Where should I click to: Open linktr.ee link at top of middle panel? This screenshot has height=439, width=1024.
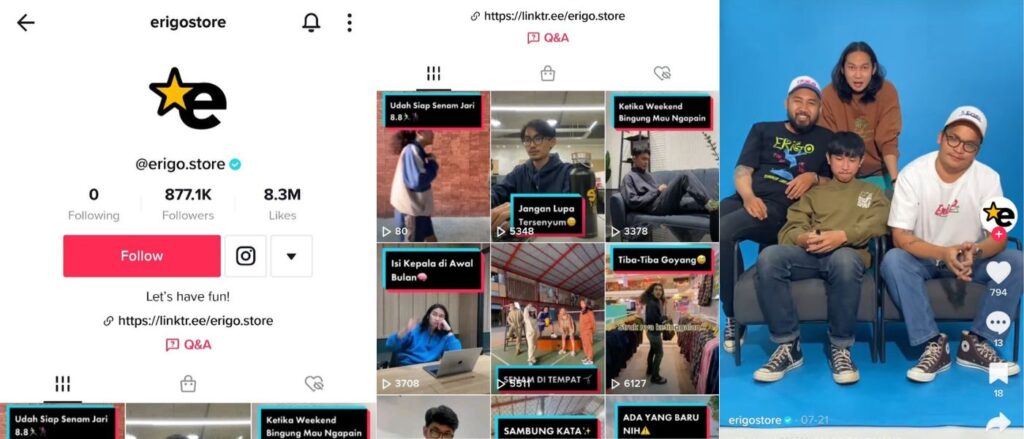[x=547, y=16]
